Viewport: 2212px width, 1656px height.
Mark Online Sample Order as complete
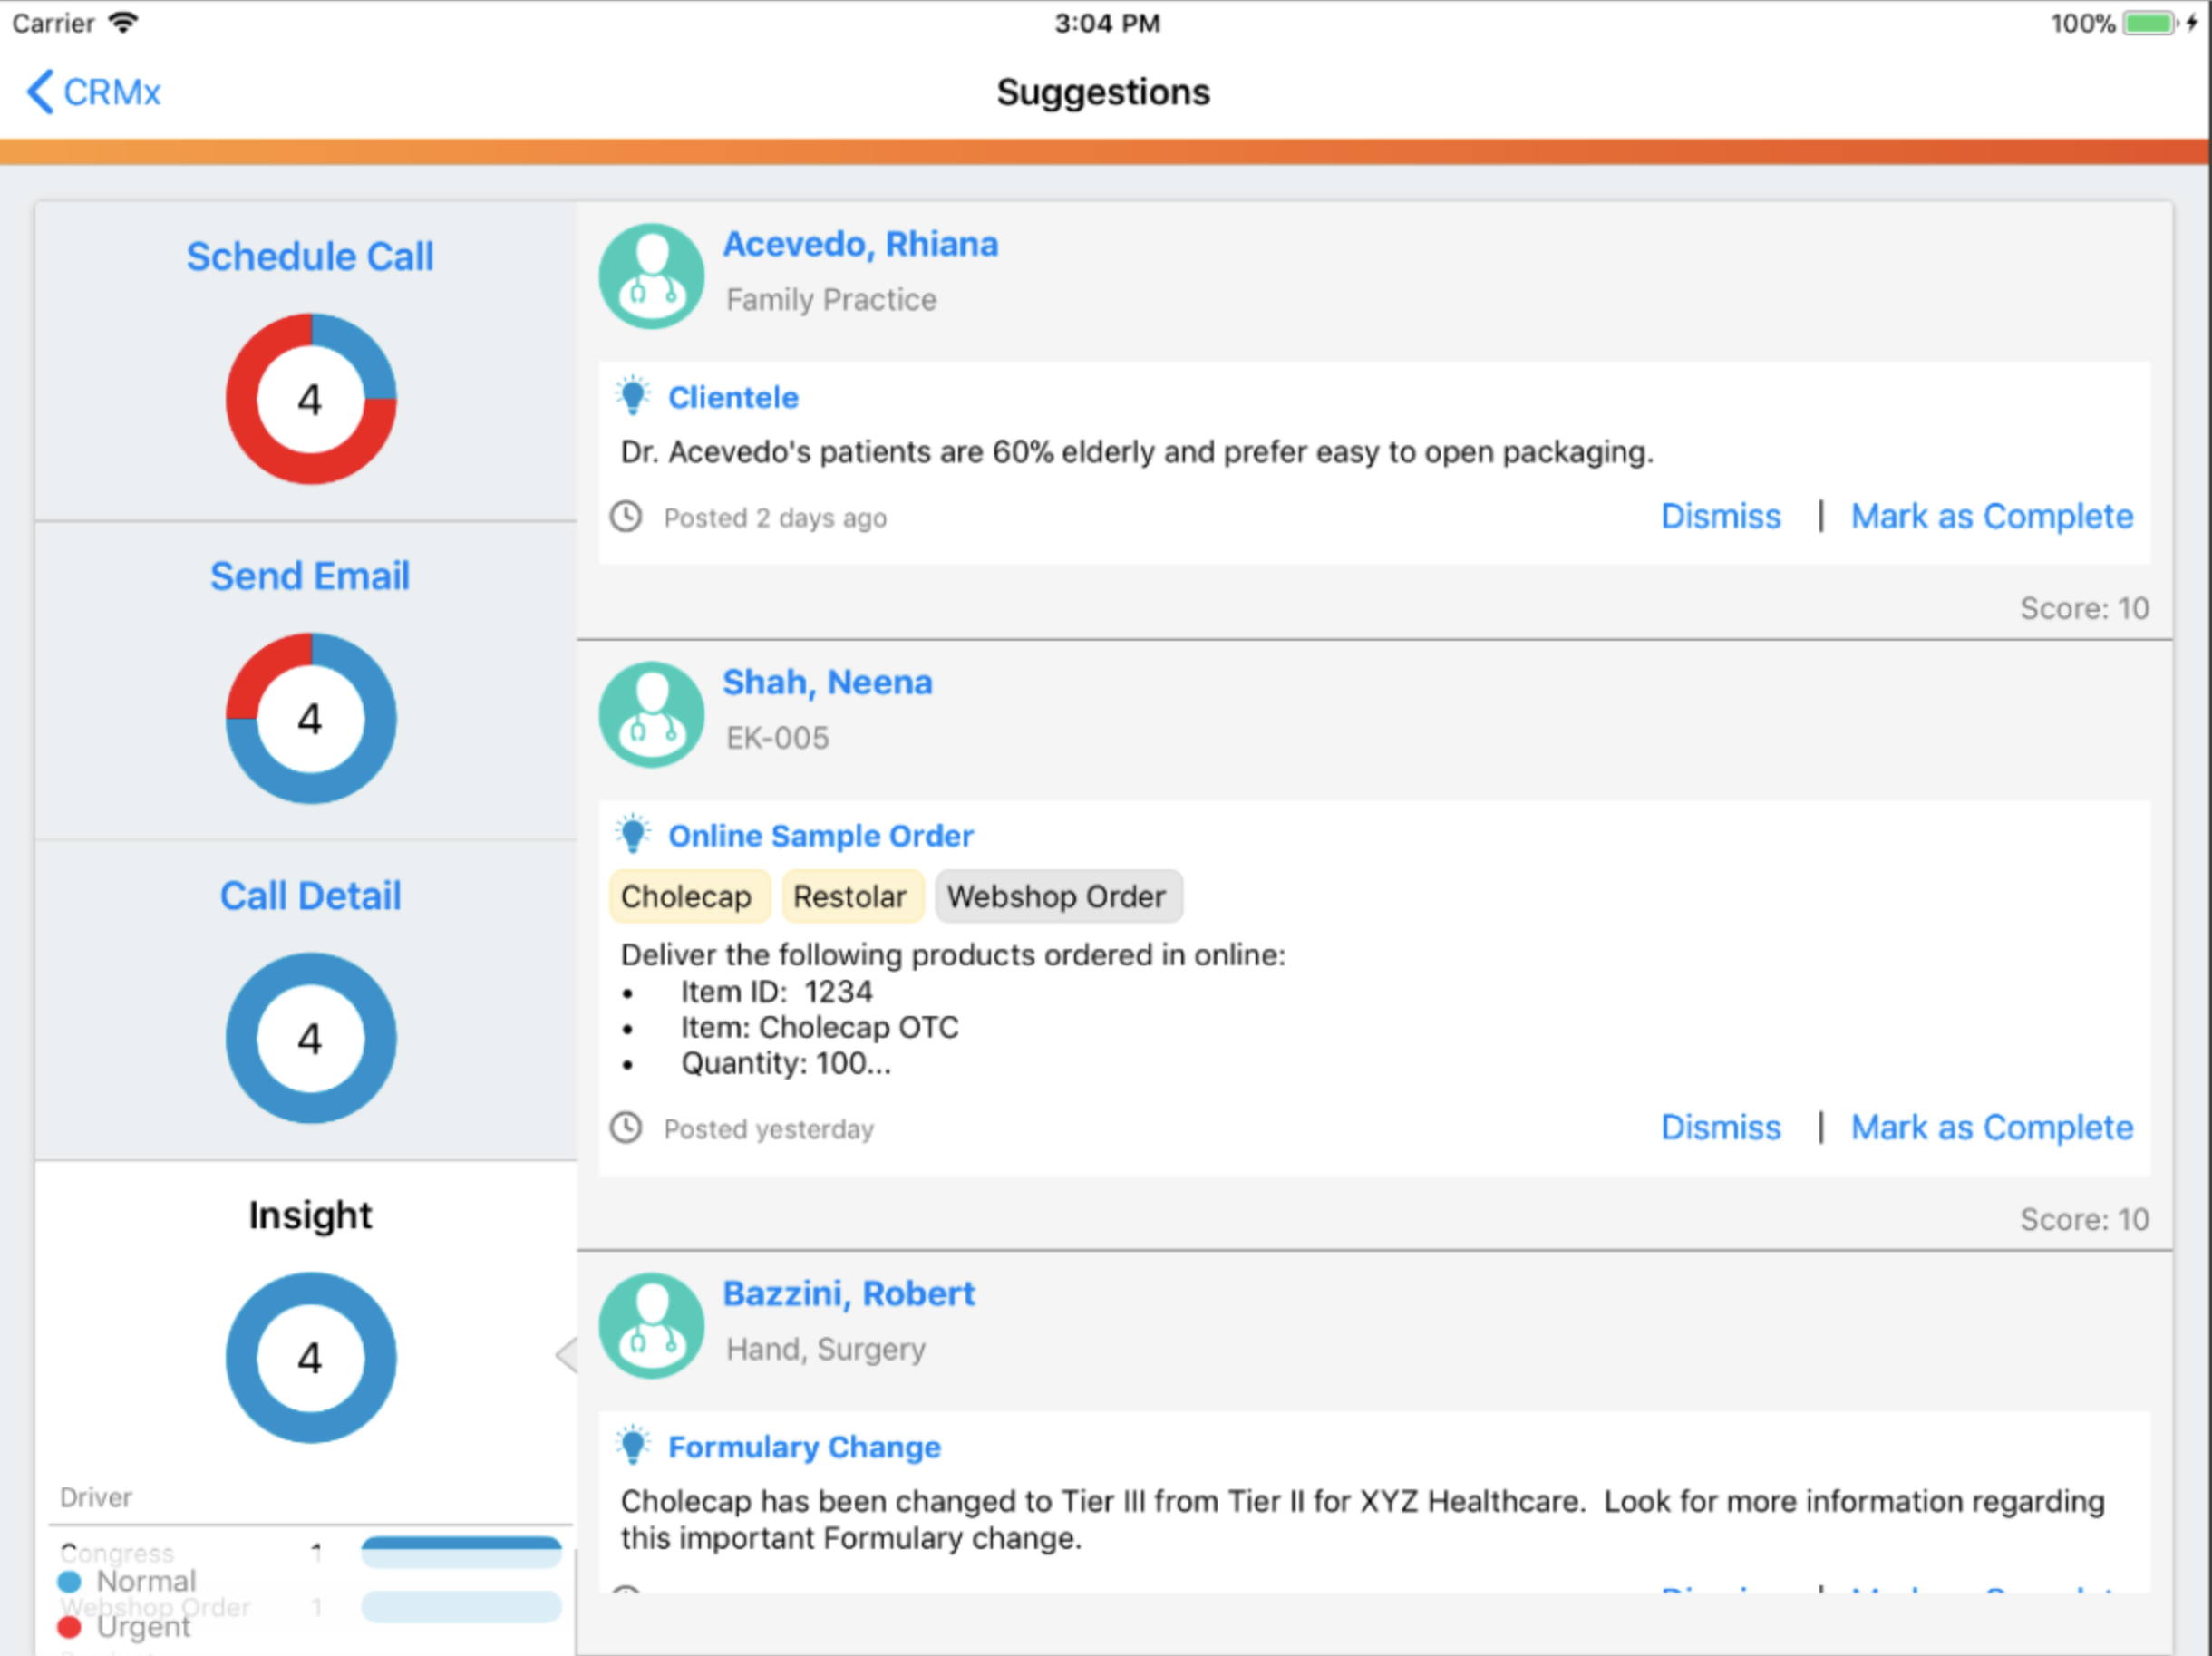click(x=1991, y=1128)
